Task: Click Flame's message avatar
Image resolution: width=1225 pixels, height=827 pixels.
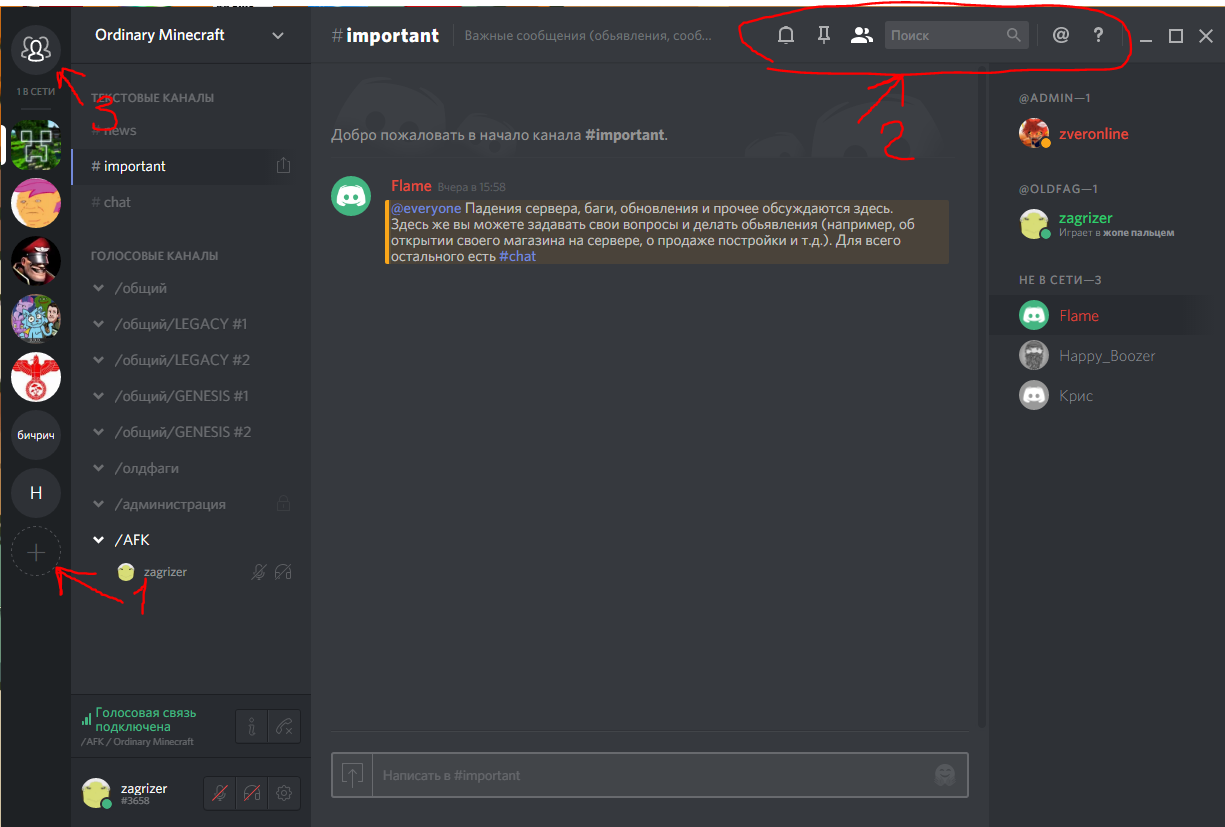Action: point(351,195)
